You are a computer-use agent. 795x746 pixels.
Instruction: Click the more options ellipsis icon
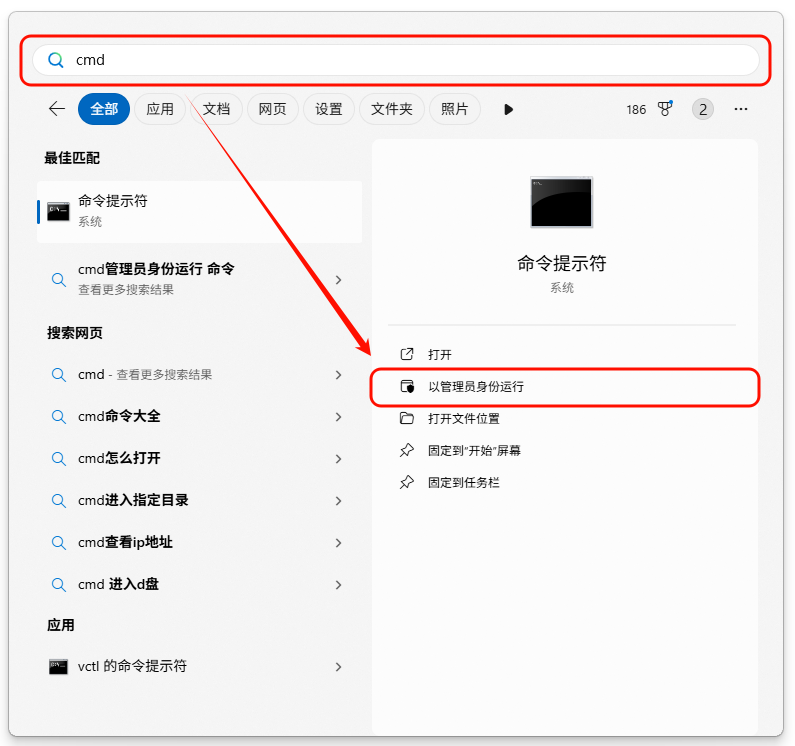(741, 109)
